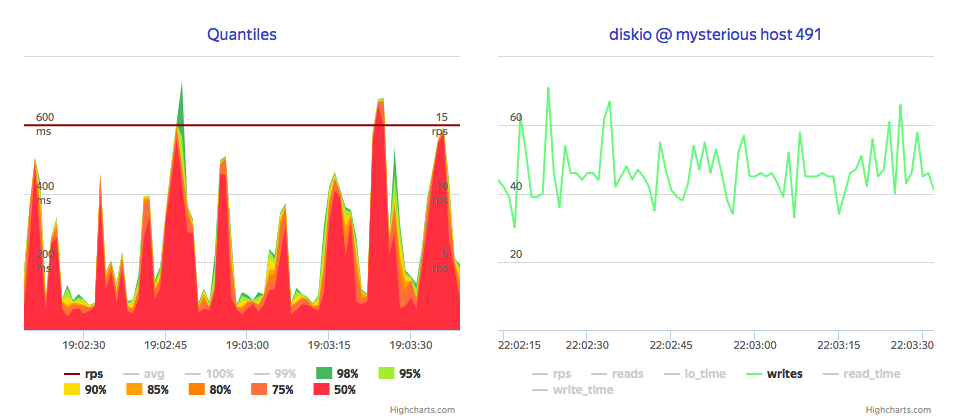Show the io_time series in diskio chart

click(x=694, y=374)
